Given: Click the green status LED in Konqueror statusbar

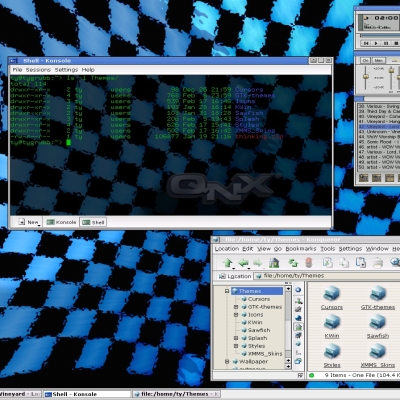Looking at the screenshot, I should pyautogui.click(x=312, y=375).
